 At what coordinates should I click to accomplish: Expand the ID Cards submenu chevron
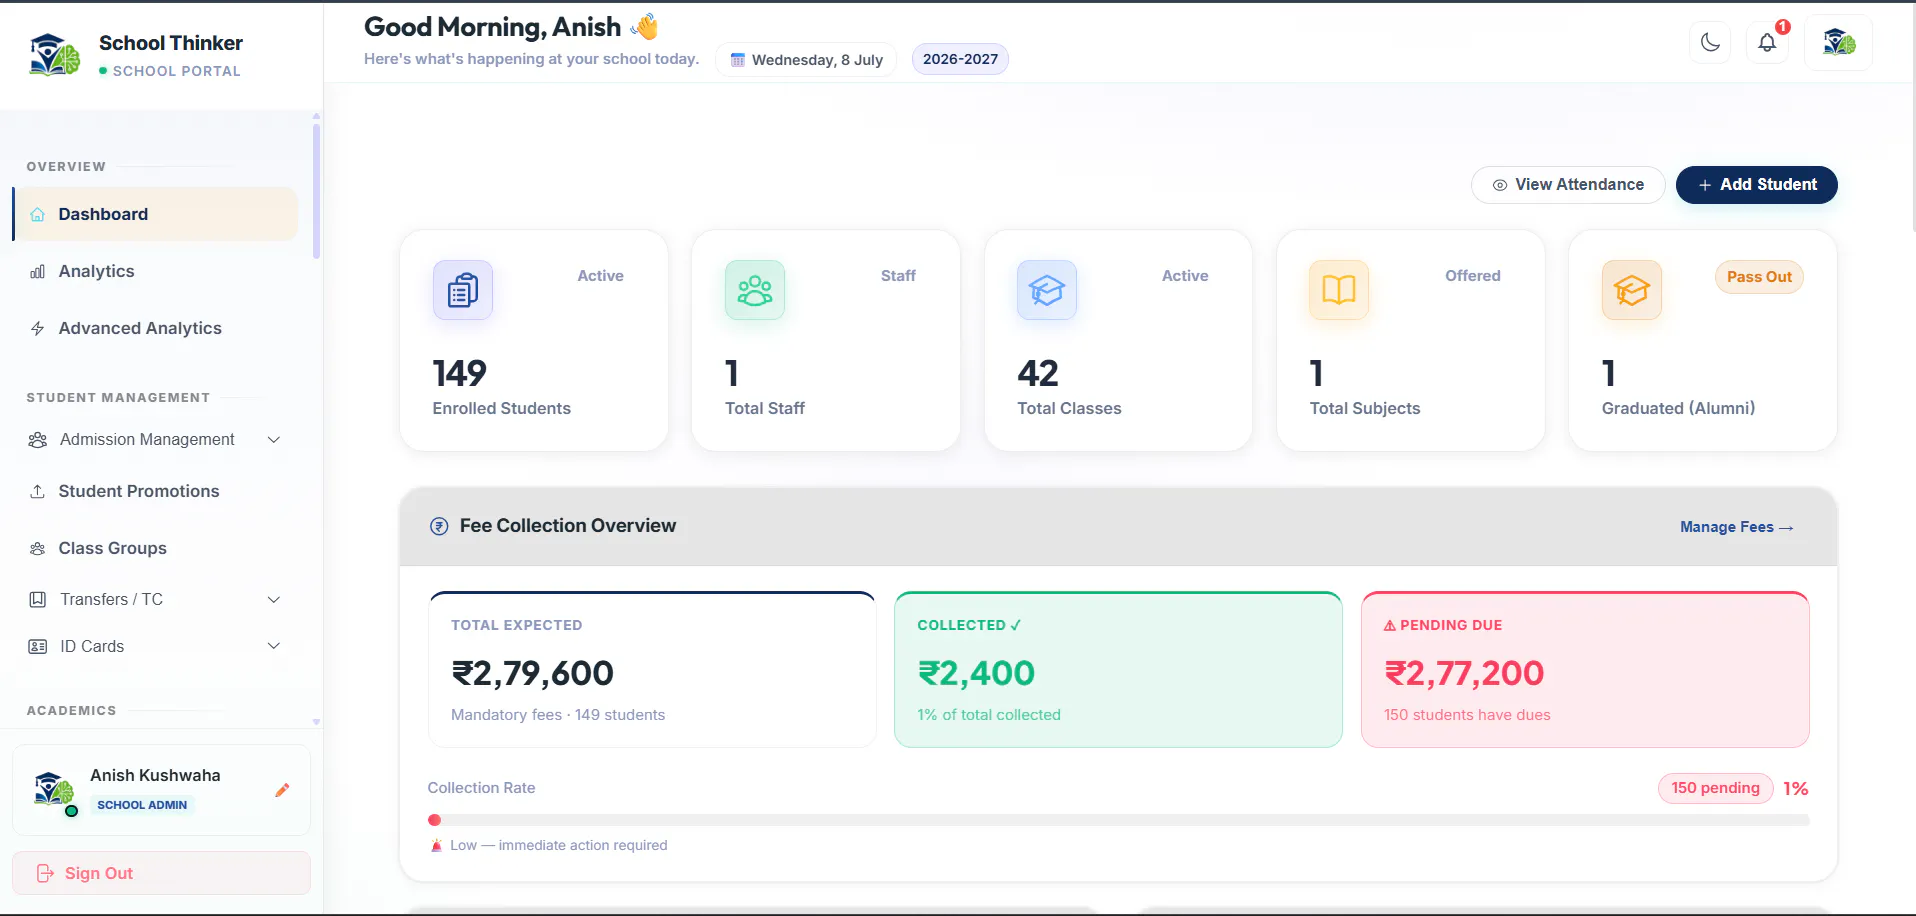(x=274, y=646)
